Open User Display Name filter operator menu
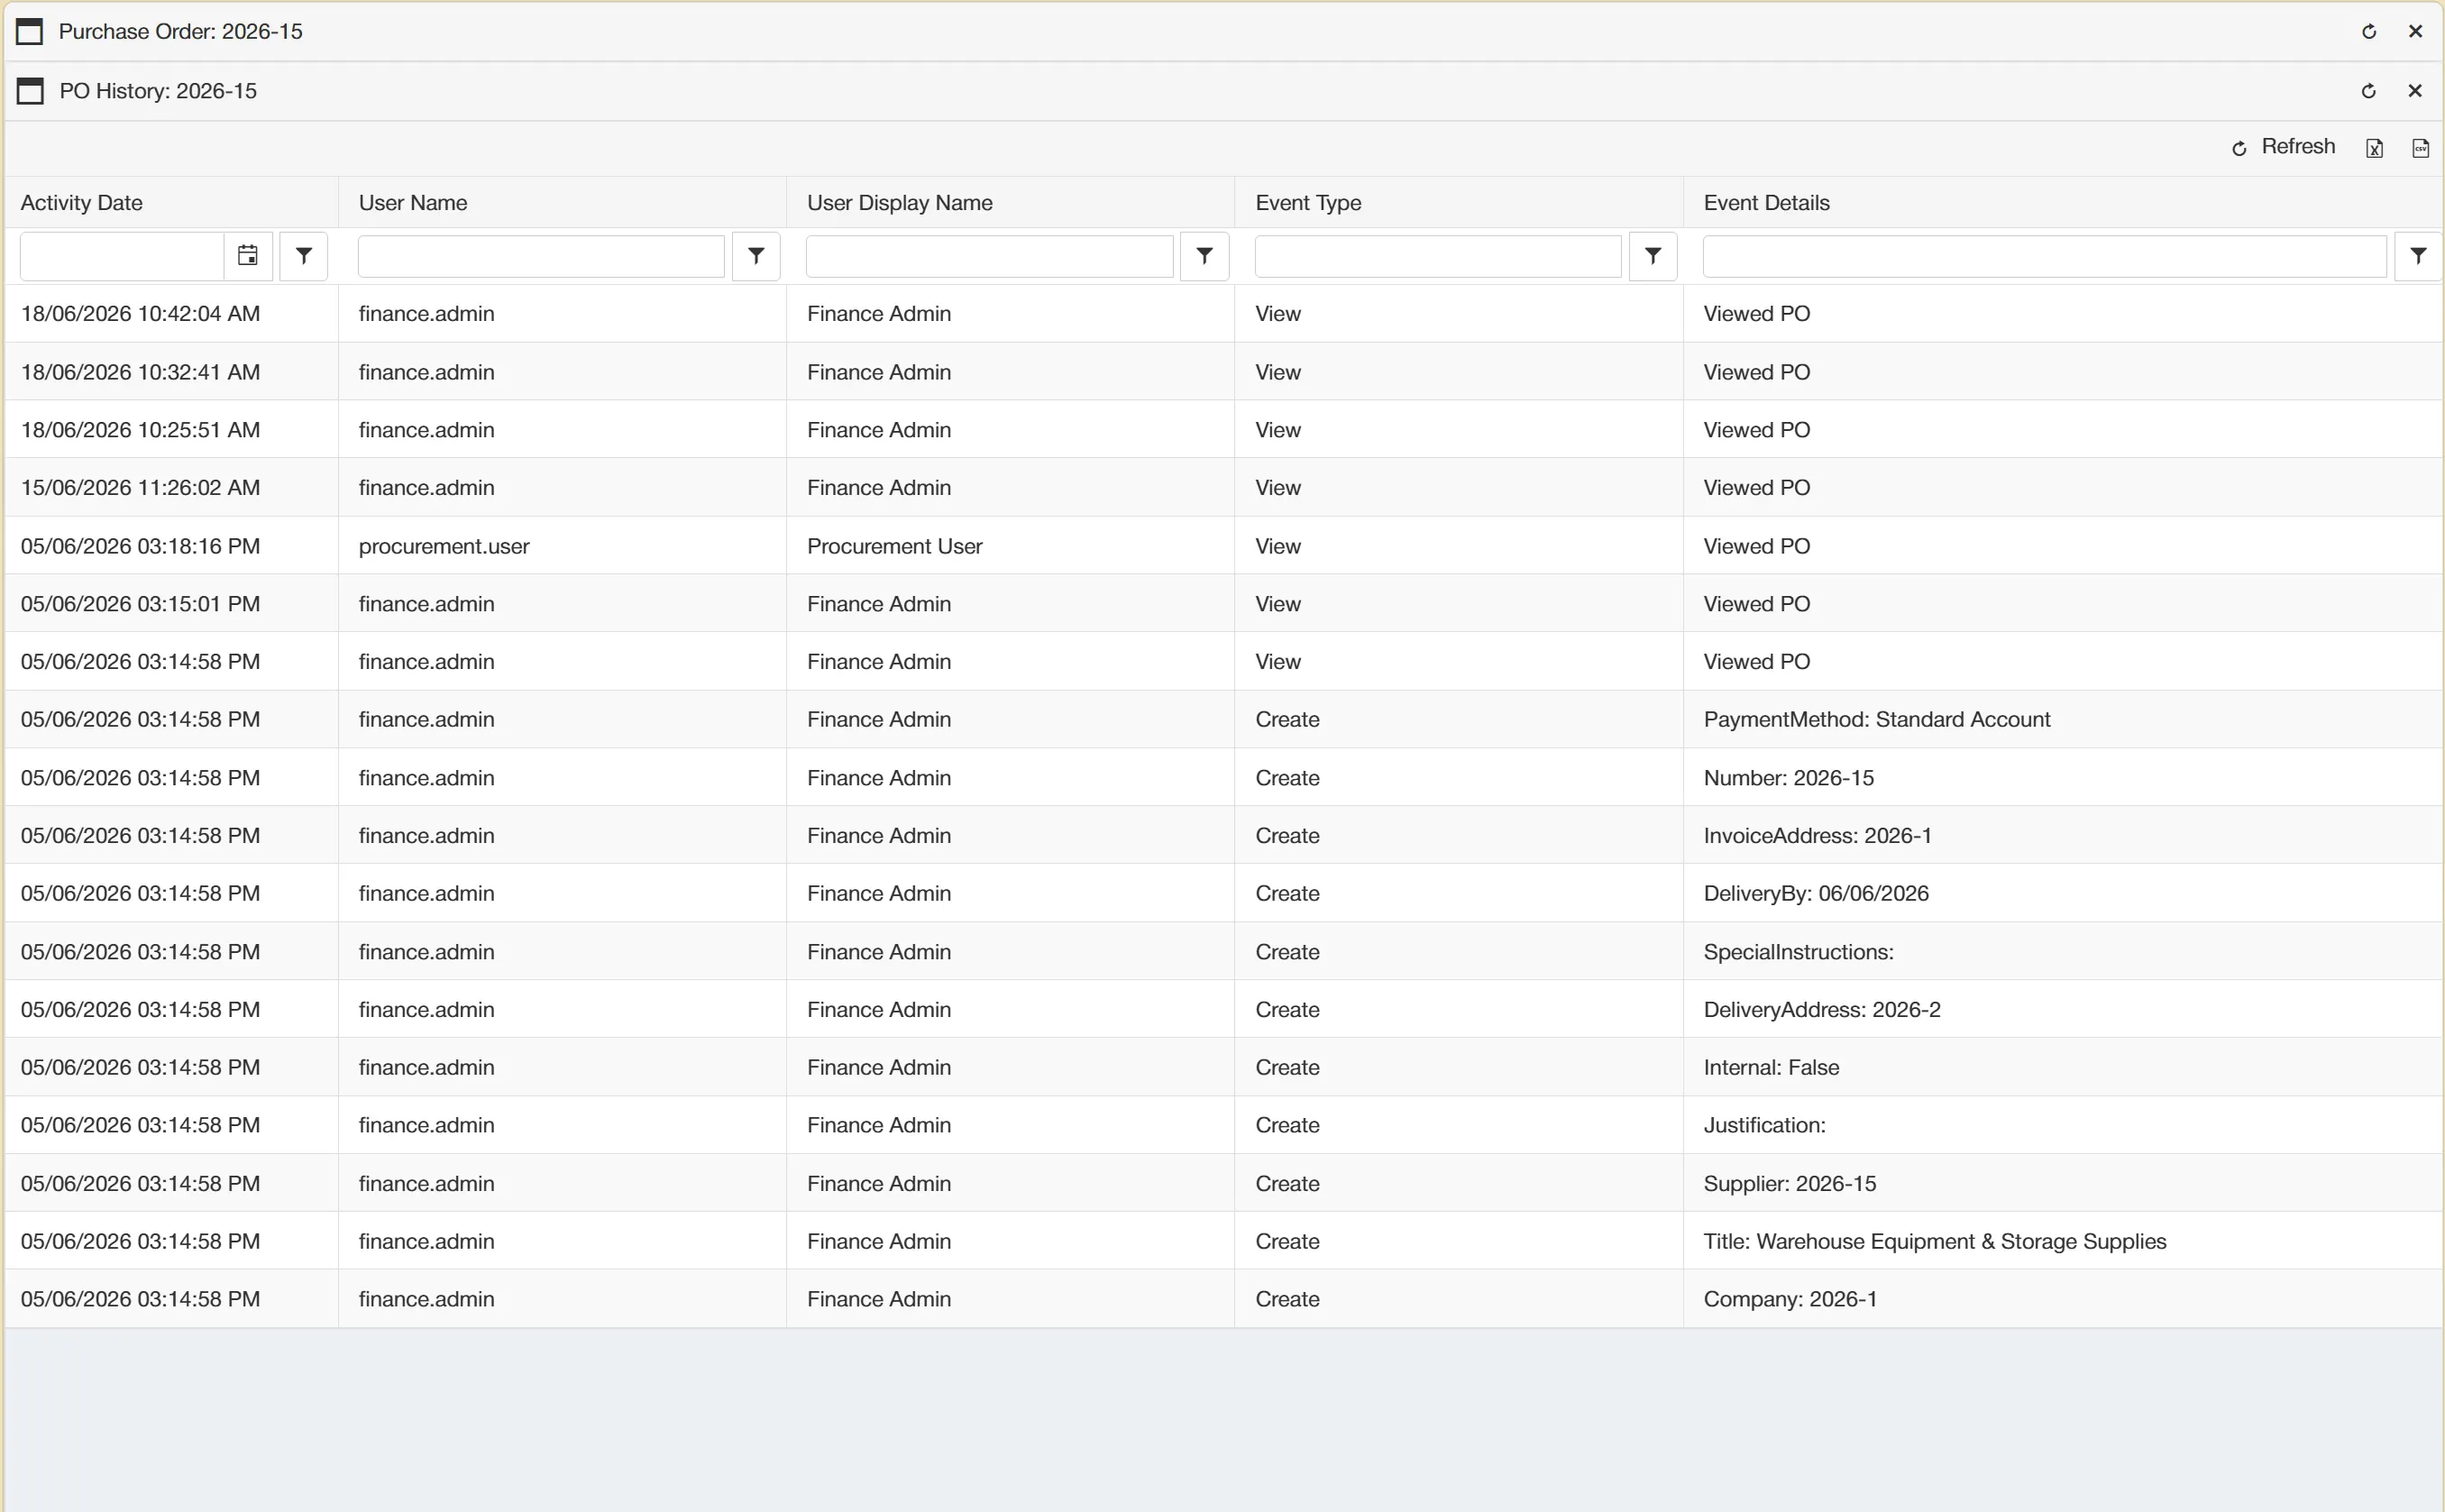 point(1204,256)
